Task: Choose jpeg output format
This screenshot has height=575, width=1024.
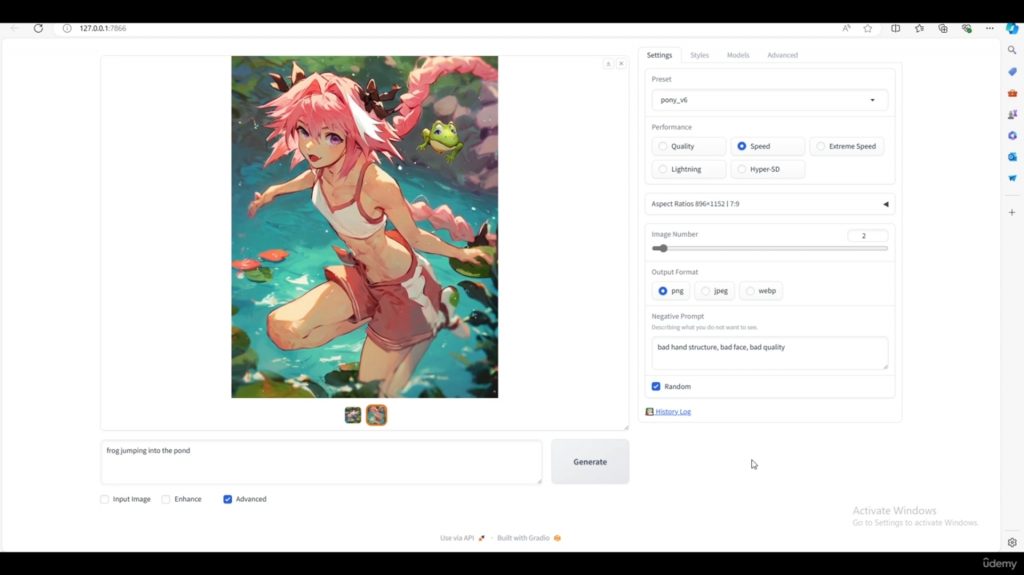Action: pos(714,291)
